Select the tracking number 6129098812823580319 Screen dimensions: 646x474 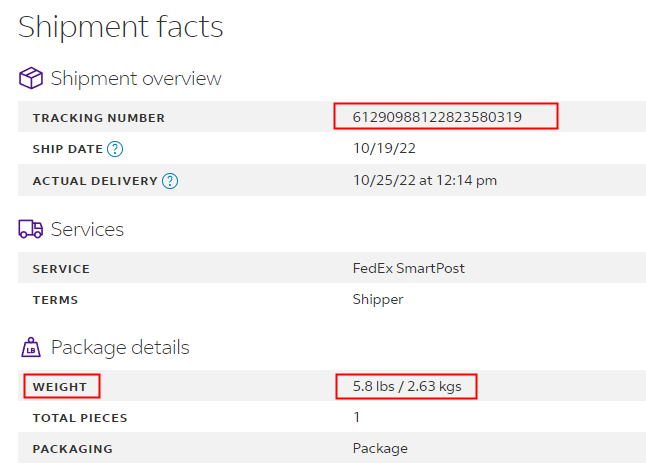[x=437, y=118]
